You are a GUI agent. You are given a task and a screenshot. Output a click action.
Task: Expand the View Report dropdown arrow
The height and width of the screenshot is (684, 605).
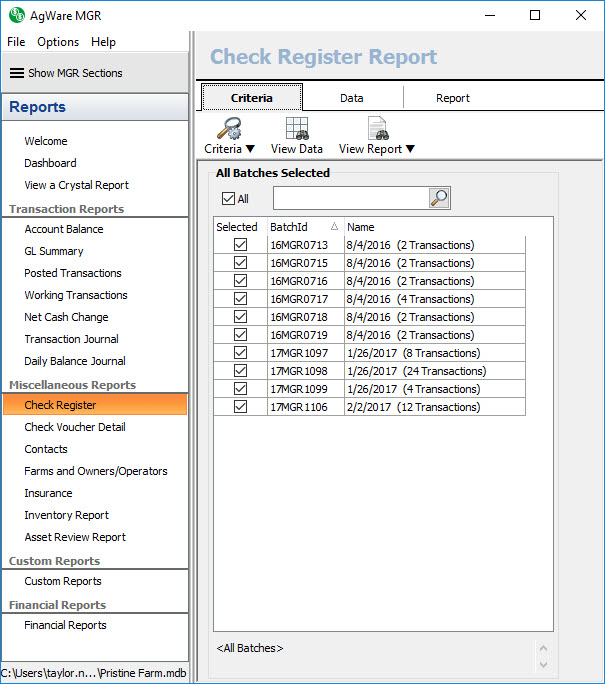(410, 149)
